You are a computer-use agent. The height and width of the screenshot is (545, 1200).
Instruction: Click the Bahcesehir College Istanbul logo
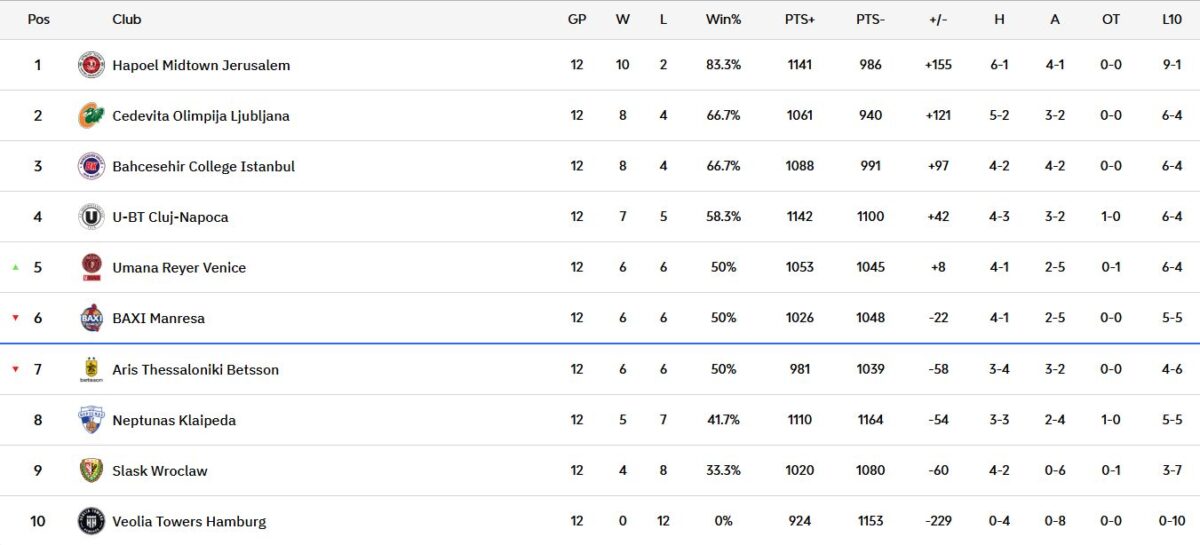point(91,166)
